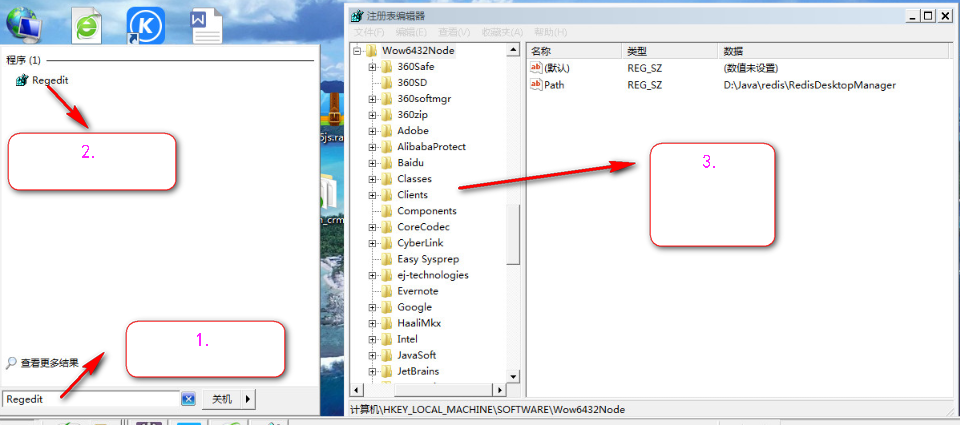Screen dimensions: 960x425
Task: Click the tree pane scroll-down arrow
Action: pos(514,376)
